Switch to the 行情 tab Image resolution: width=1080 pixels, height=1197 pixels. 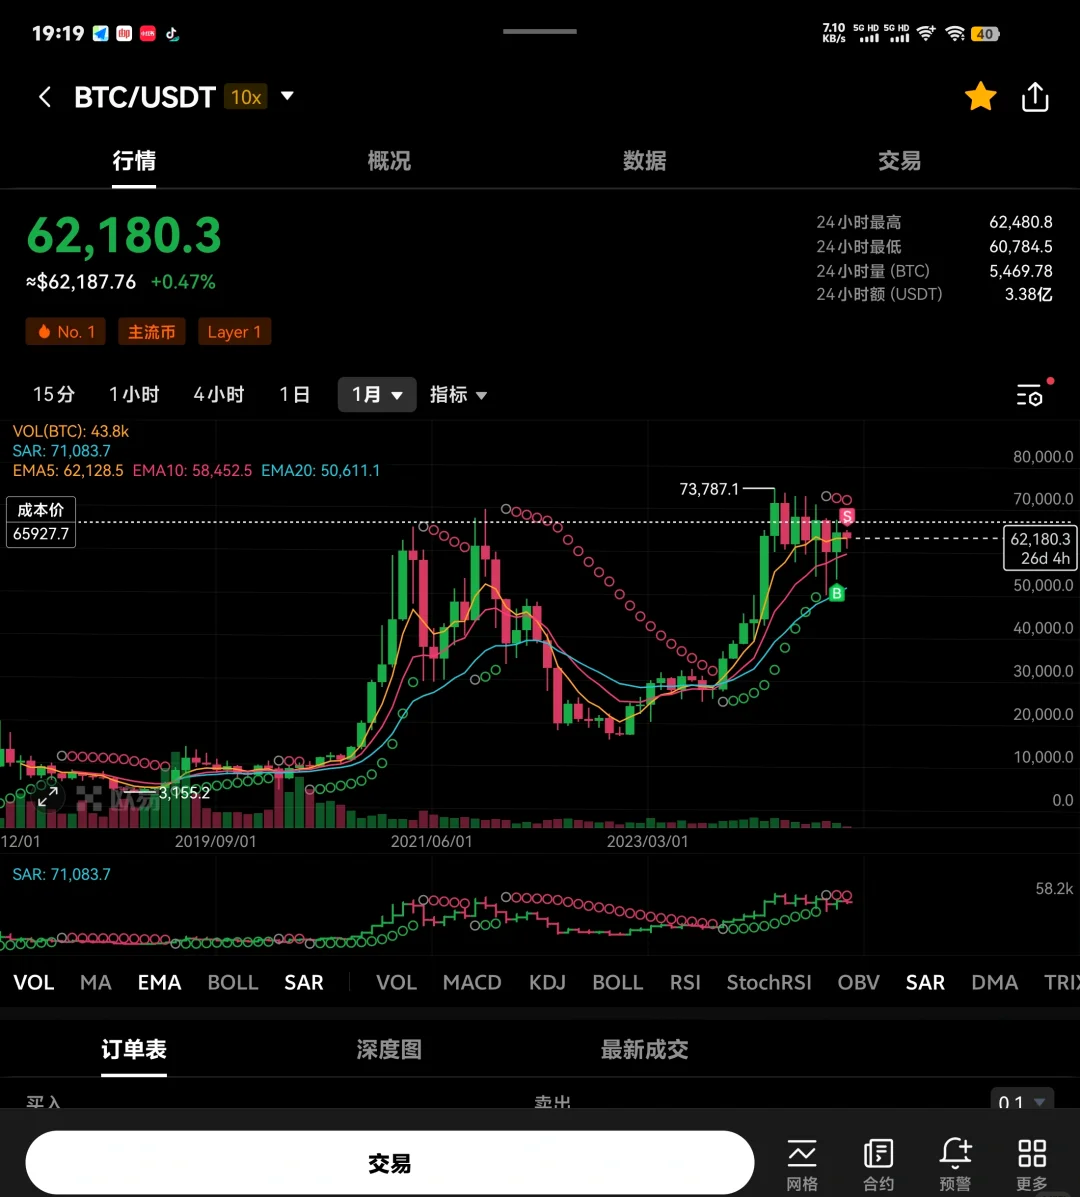tap(134, 161)
